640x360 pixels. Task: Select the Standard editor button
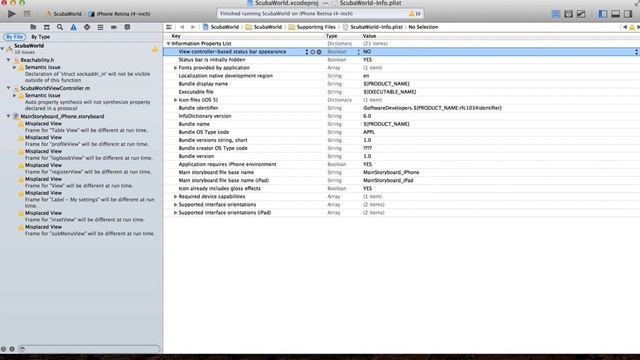[556, 14]
